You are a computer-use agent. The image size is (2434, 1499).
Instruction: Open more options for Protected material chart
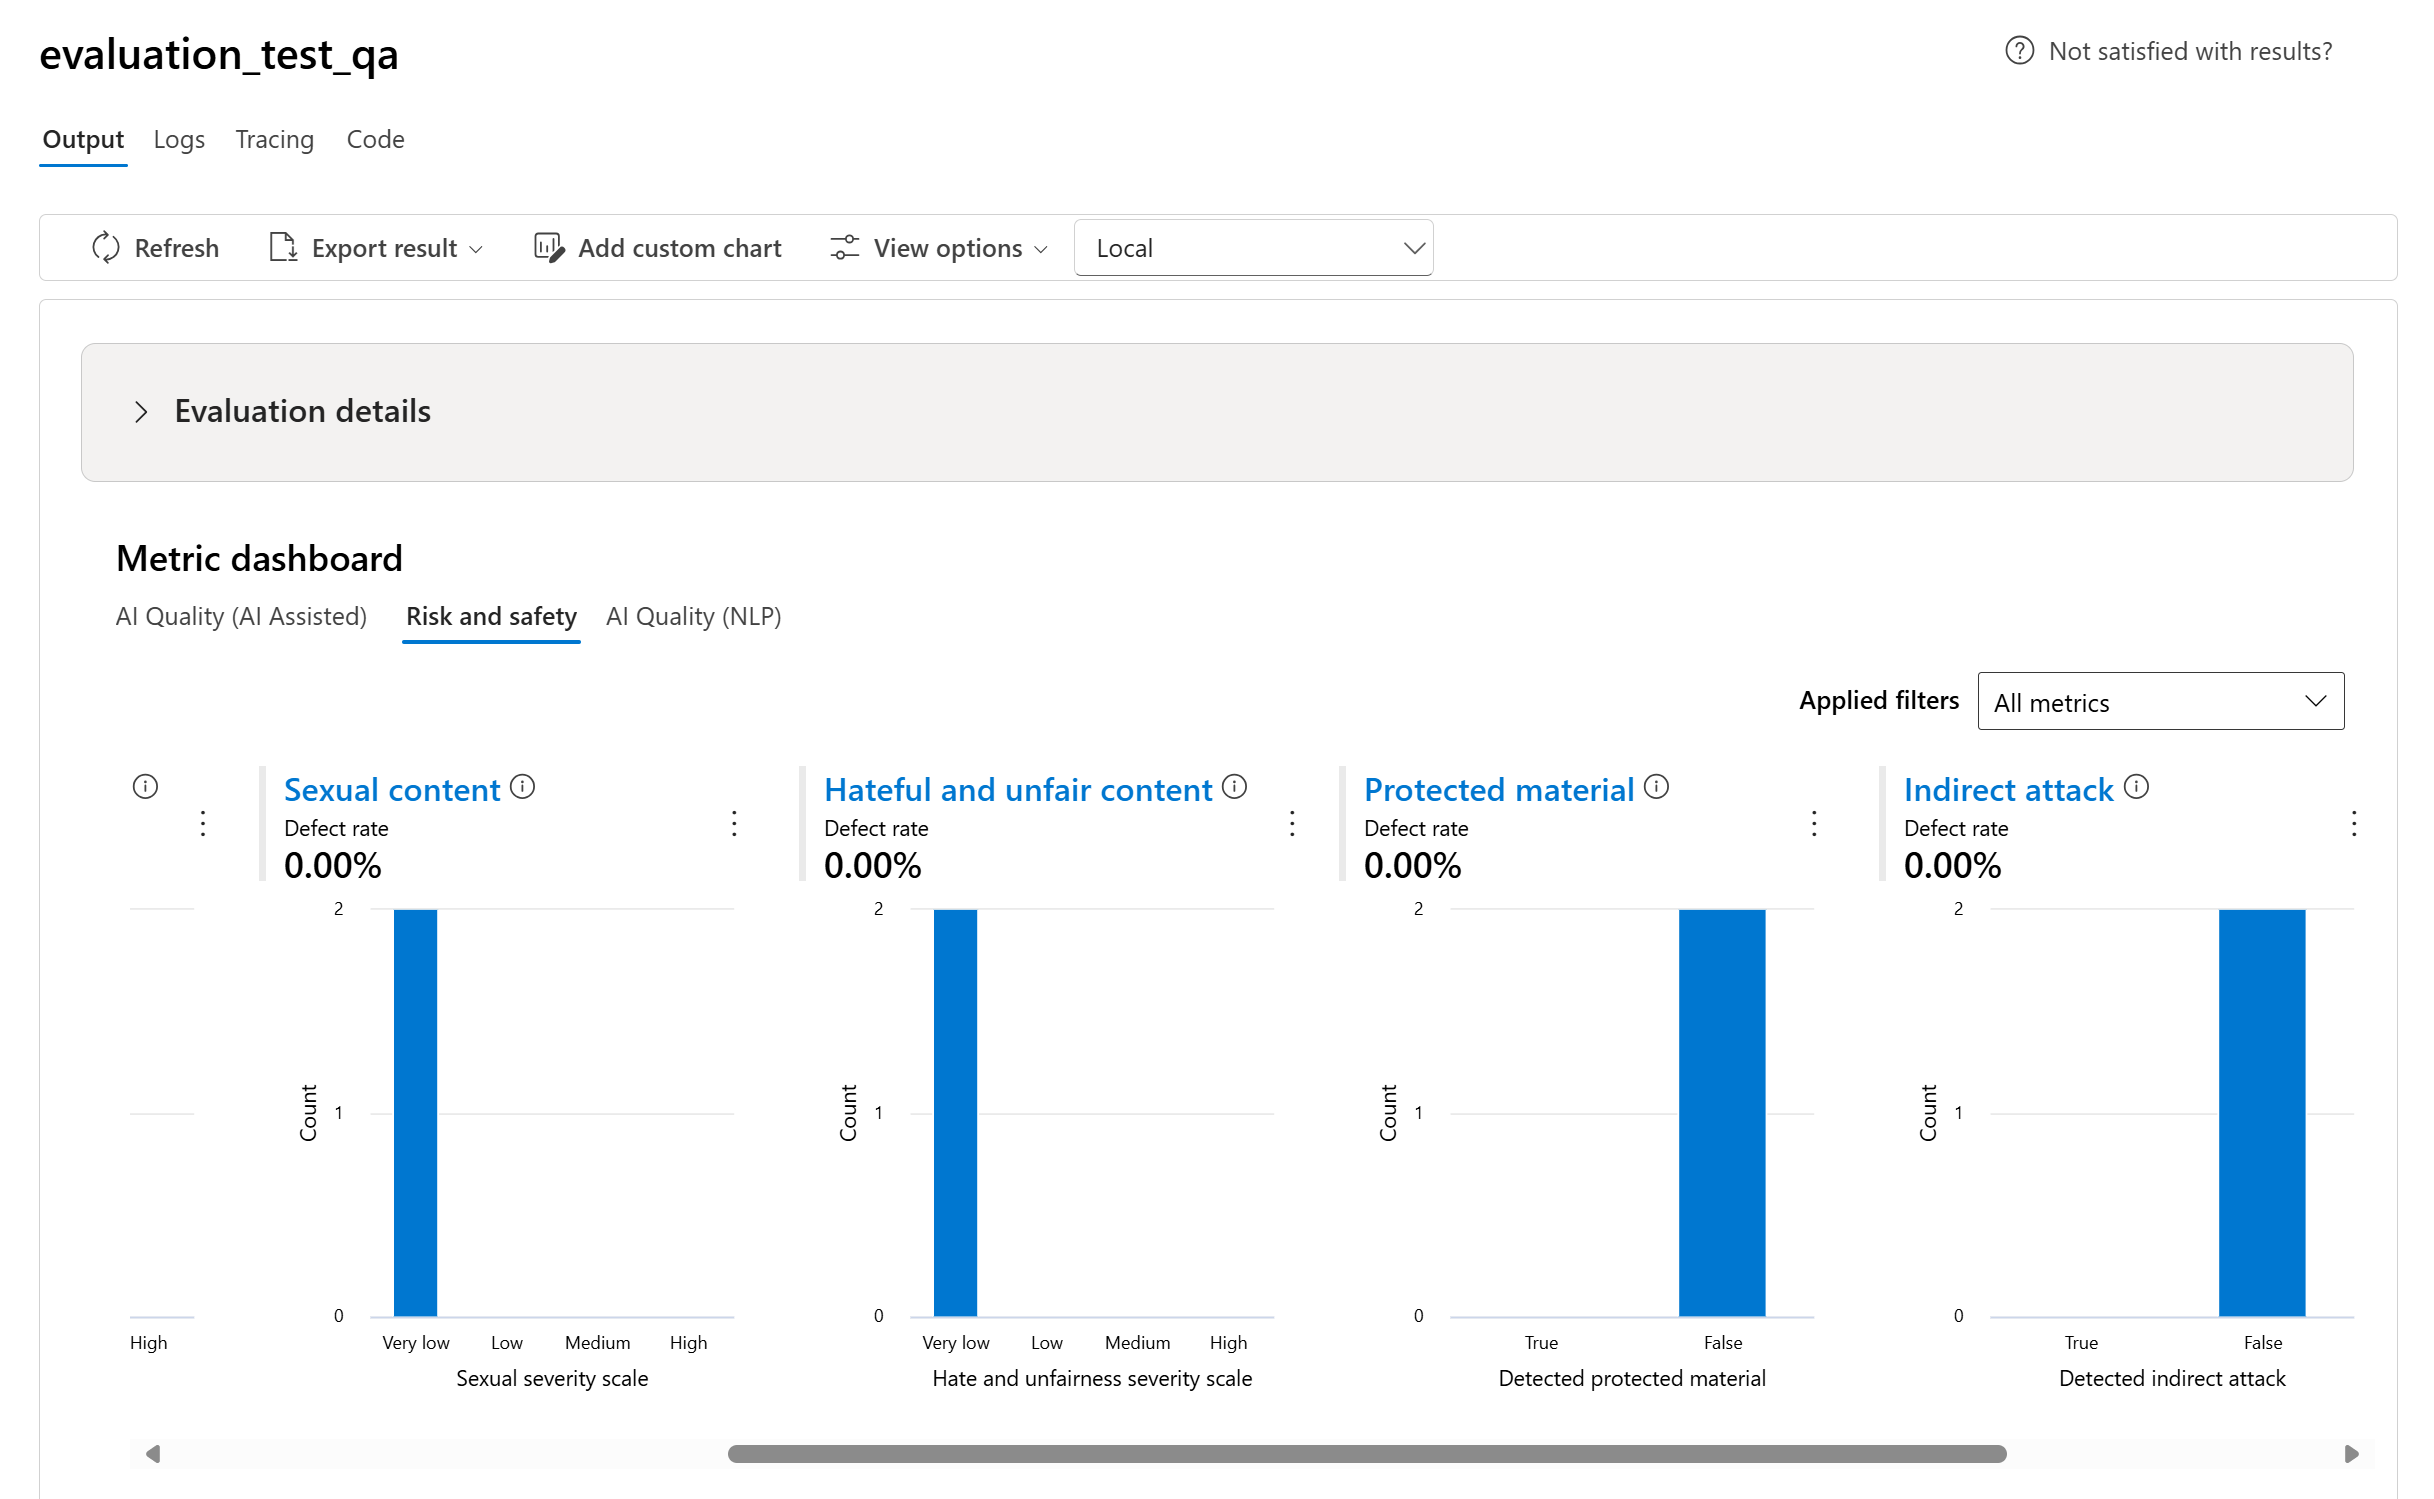(x=1814, y=824)
